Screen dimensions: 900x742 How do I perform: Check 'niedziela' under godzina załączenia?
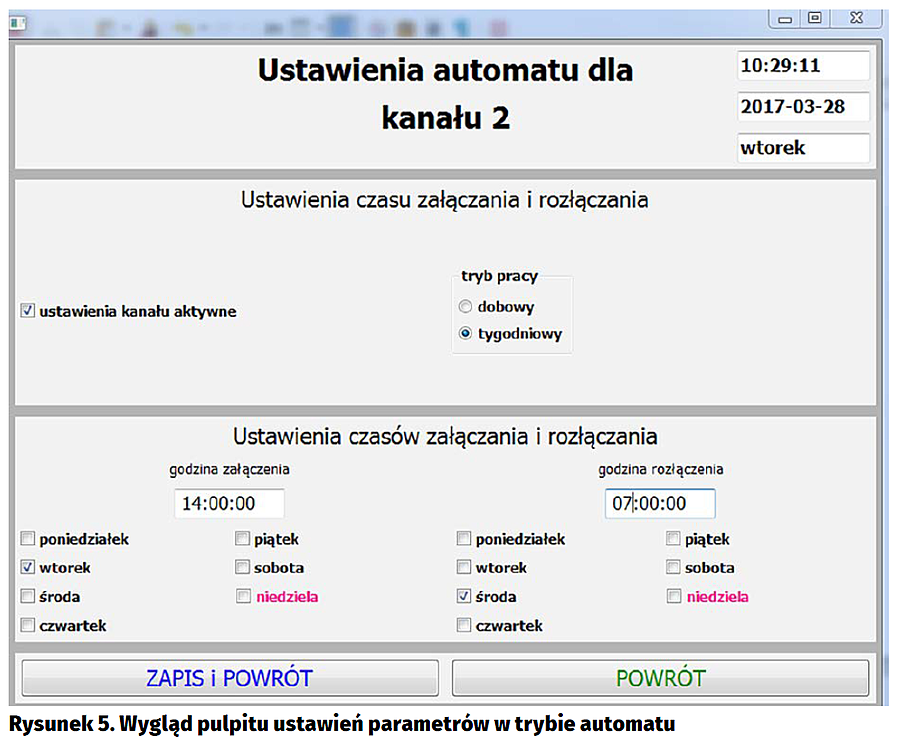pos(243,597)
